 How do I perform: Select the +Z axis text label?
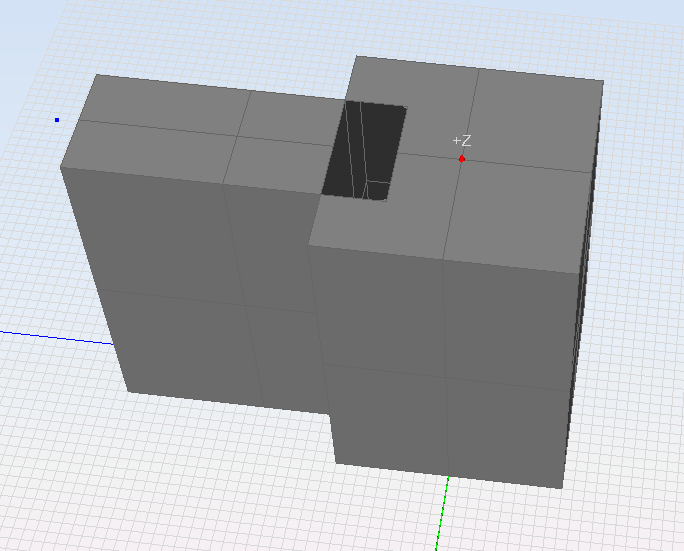coord(461,141)
